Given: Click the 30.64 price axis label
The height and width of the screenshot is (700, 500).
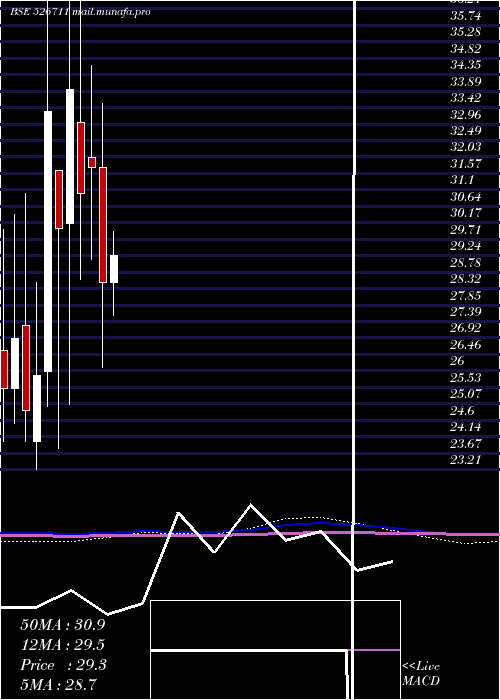Looking at the screenshot, I should click(466, 197).
